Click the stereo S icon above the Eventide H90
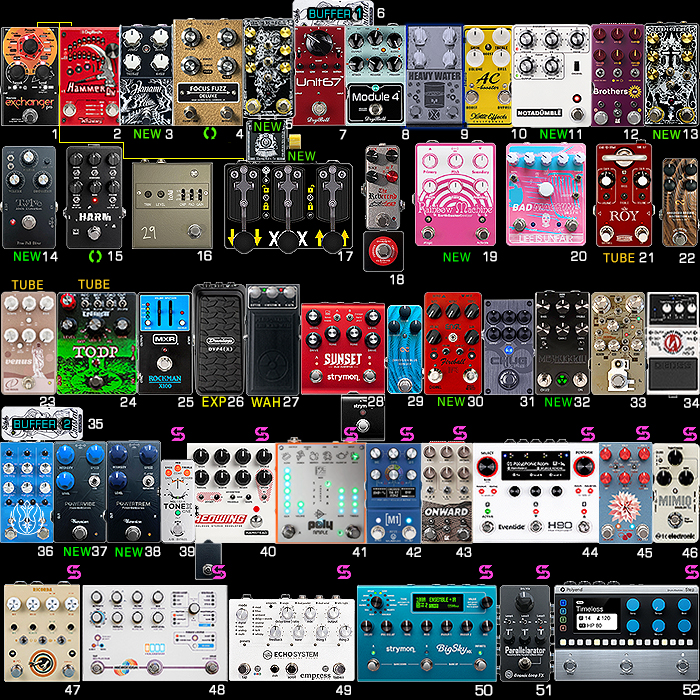The width and height of the screenshot is (700, 700). pos(588,434)
